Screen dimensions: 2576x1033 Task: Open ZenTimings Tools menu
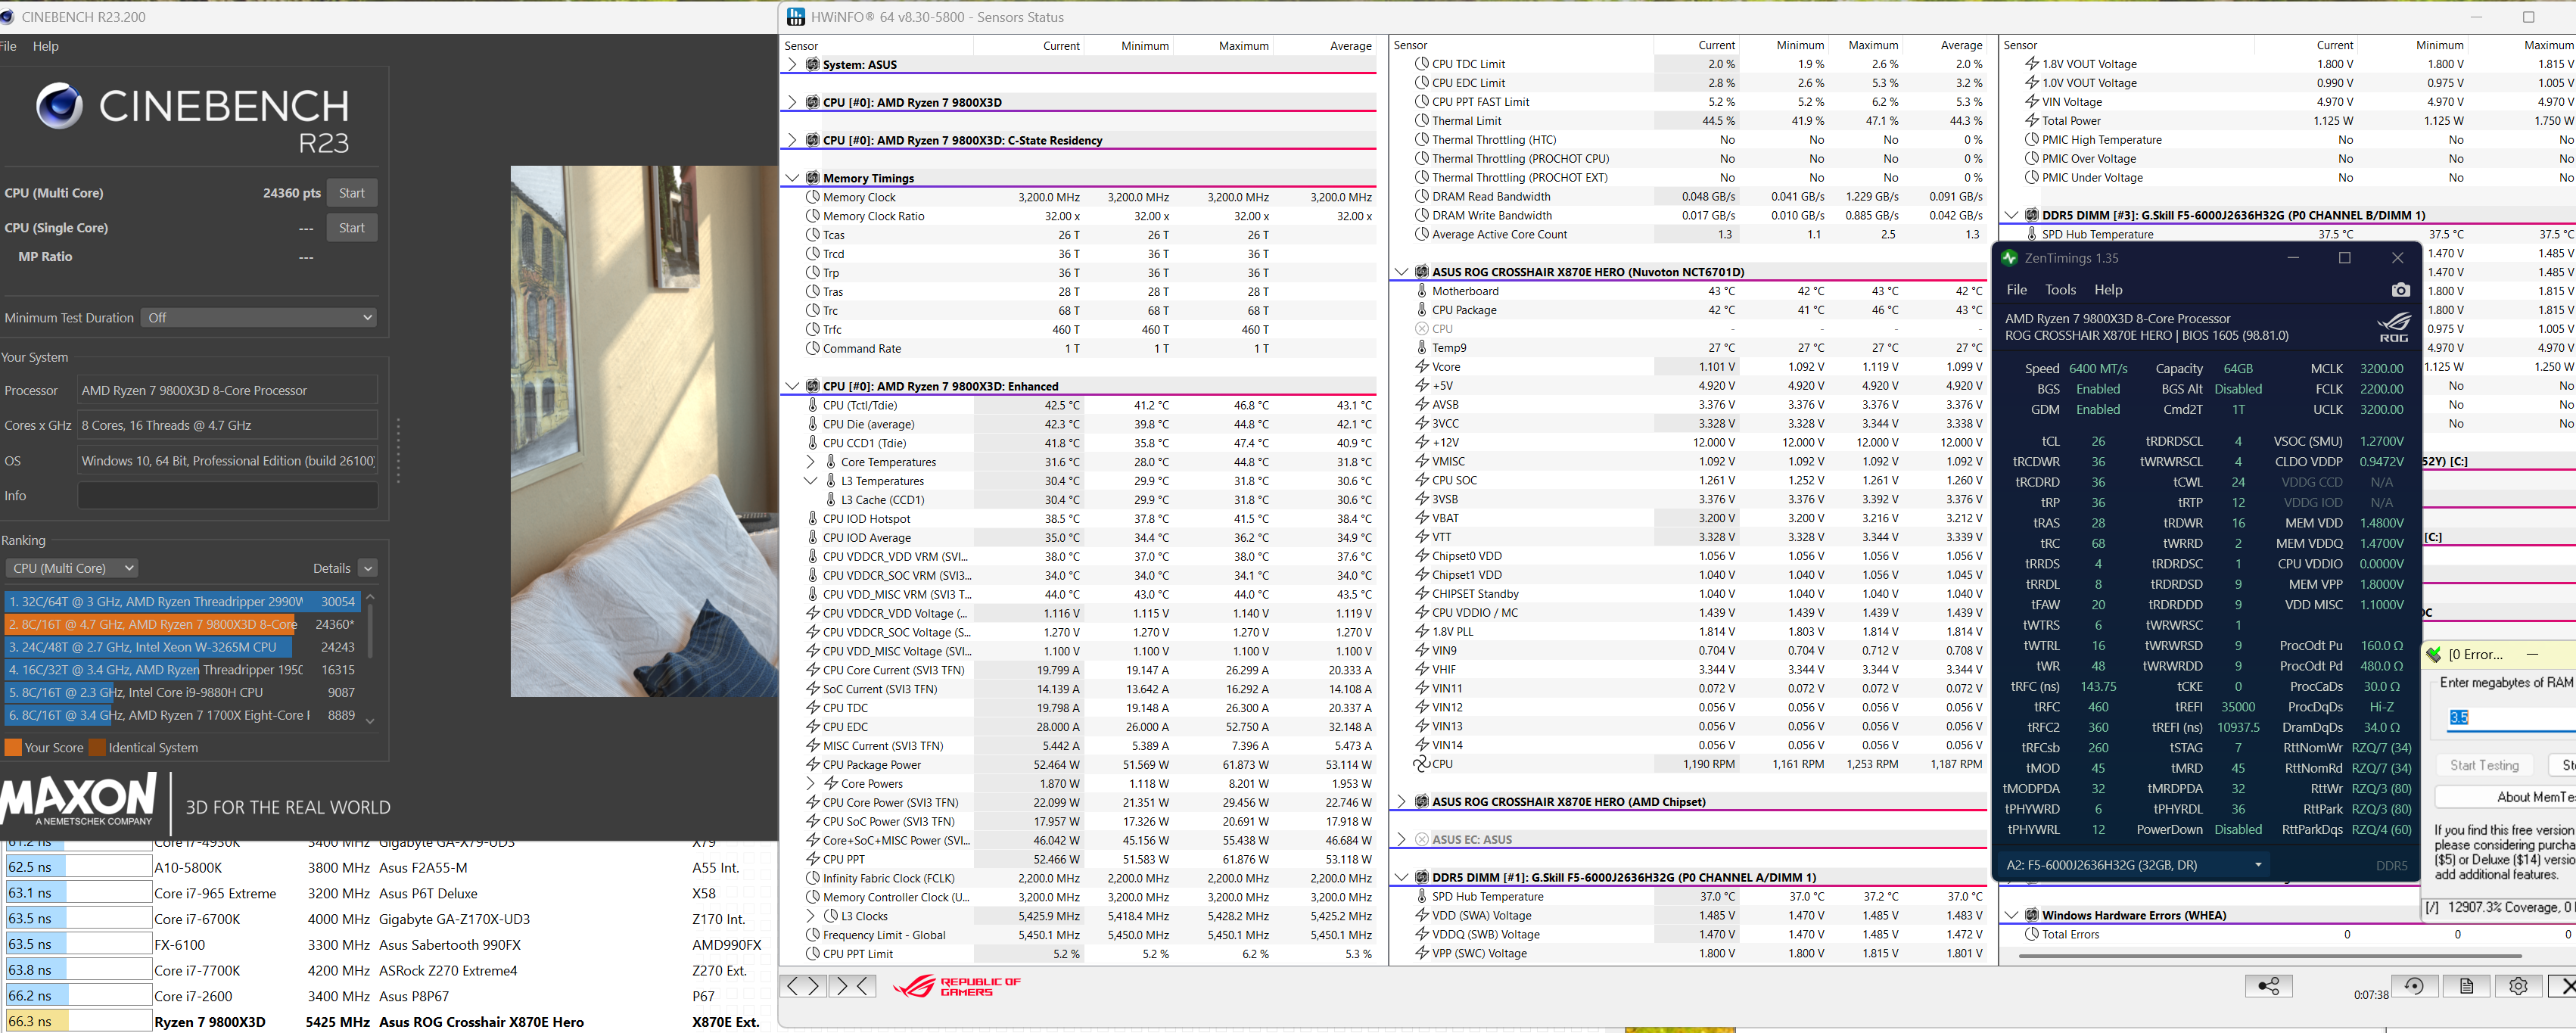tap(2060, 290)
